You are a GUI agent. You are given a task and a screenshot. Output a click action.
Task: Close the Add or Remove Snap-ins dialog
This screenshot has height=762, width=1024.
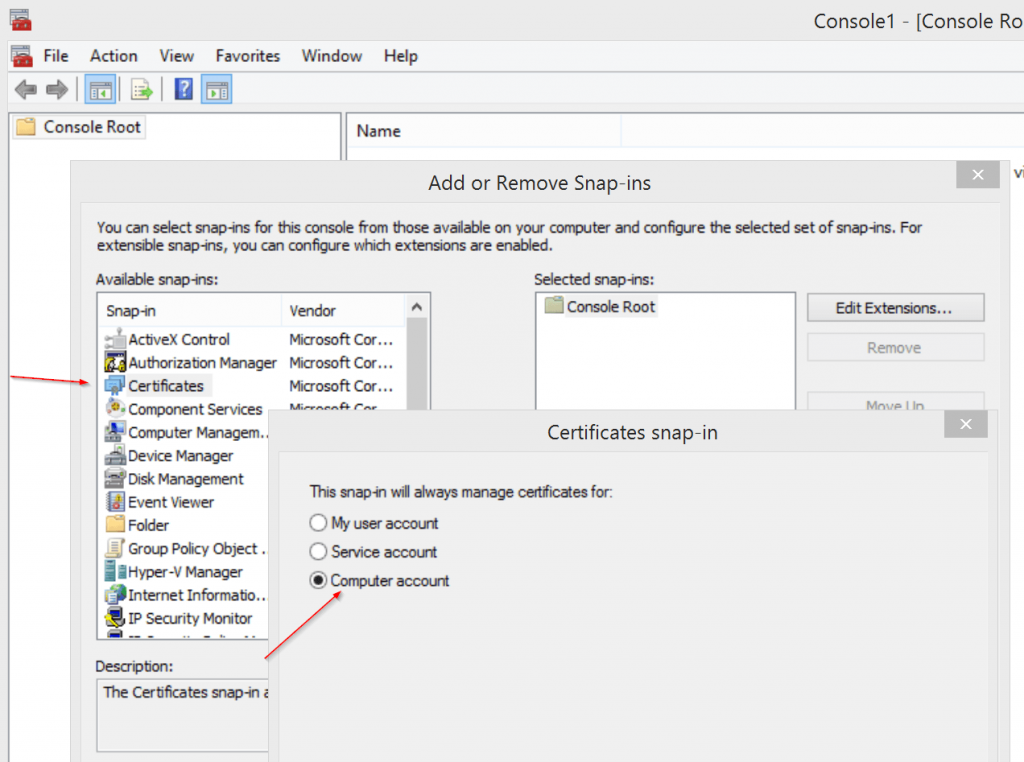(x=978, y=174)
